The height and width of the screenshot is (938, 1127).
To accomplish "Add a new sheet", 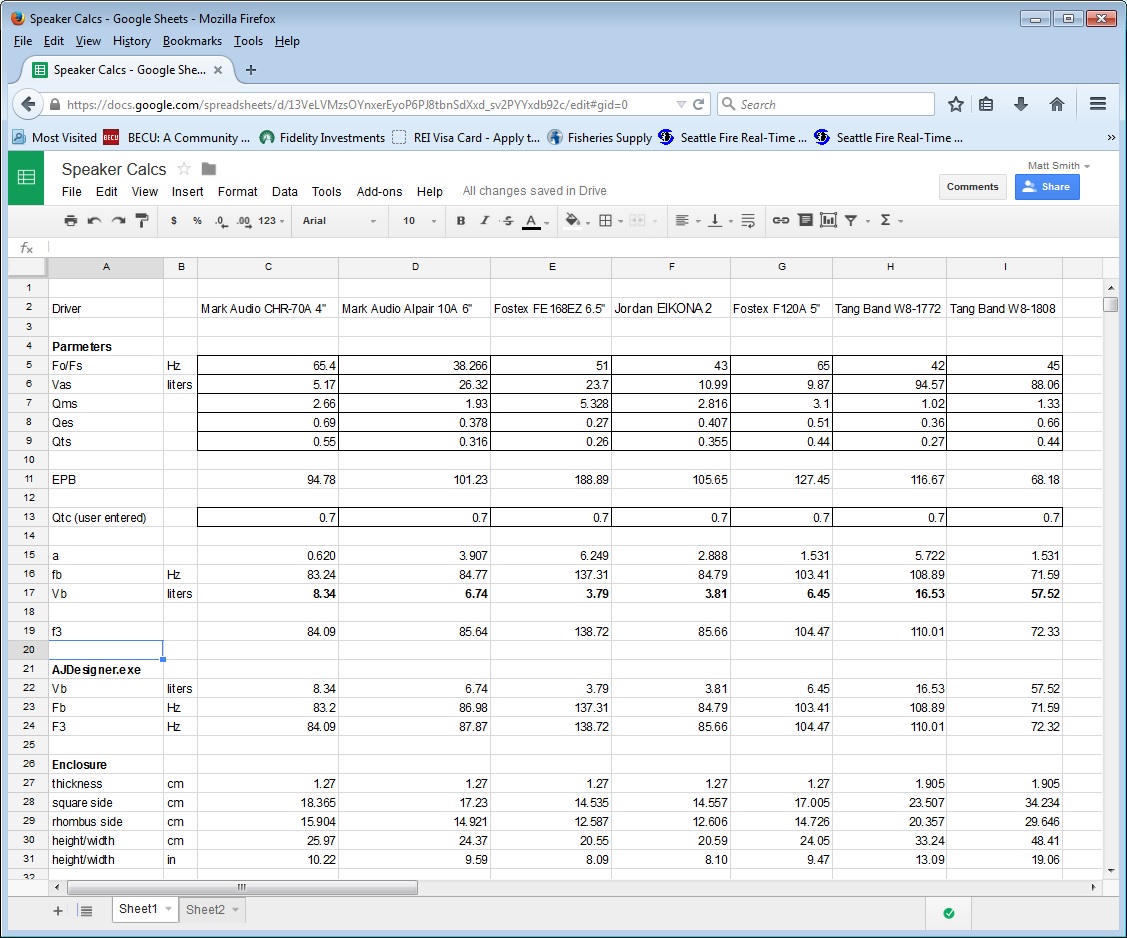I will (58, 911).
